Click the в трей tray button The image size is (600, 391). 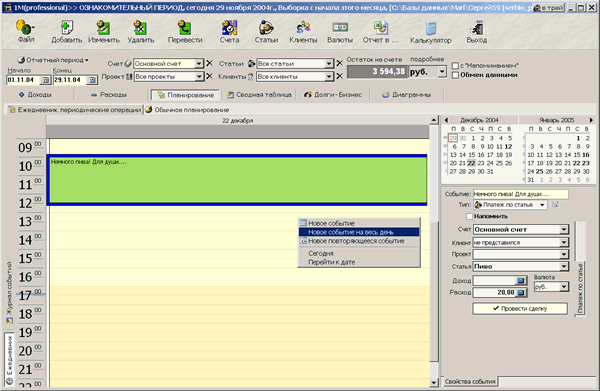[549, 7]
